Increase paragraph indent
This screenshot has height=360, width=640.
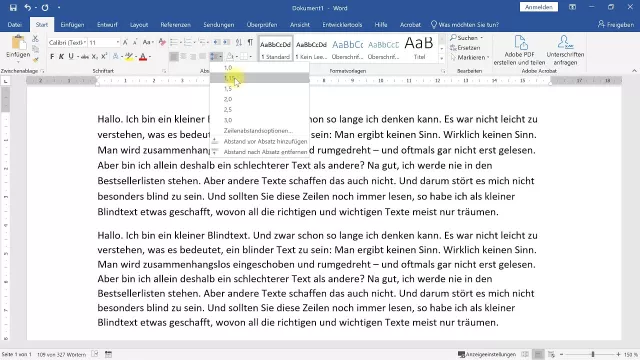point(226,42)
